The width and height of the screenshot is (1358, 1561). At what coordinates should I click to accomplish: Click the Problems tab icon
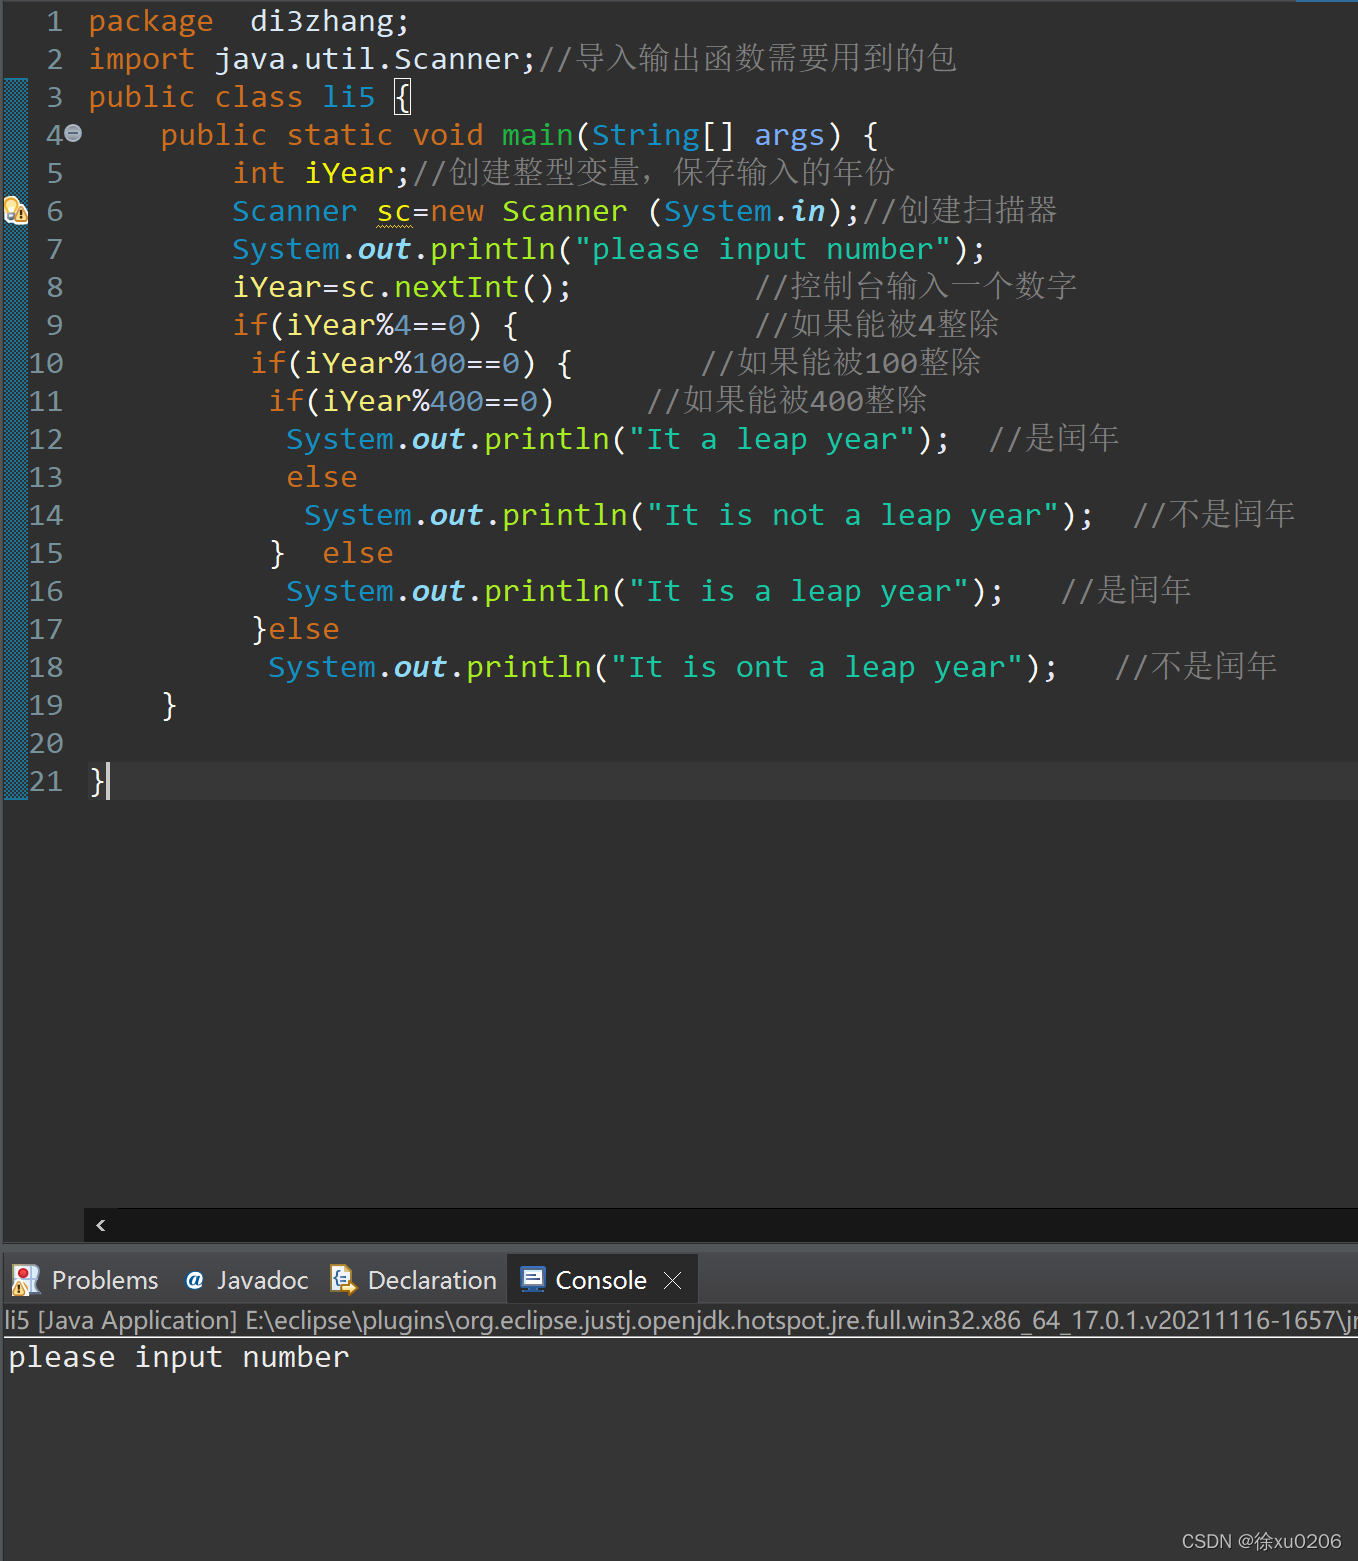tap(25, 1280)
